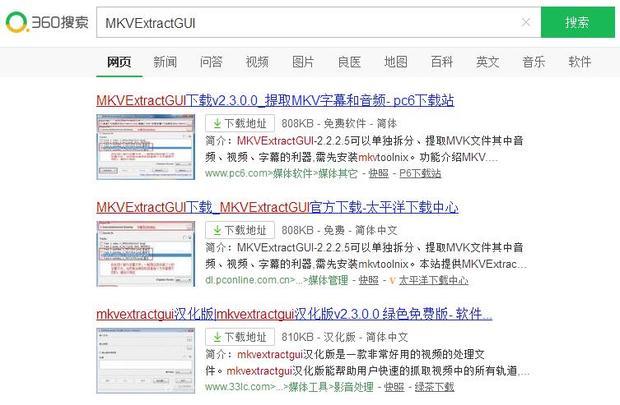Click the pc6 result screenshot thumbnail
620x405 pixels.
pyautogui.click(x=146, y=147)
